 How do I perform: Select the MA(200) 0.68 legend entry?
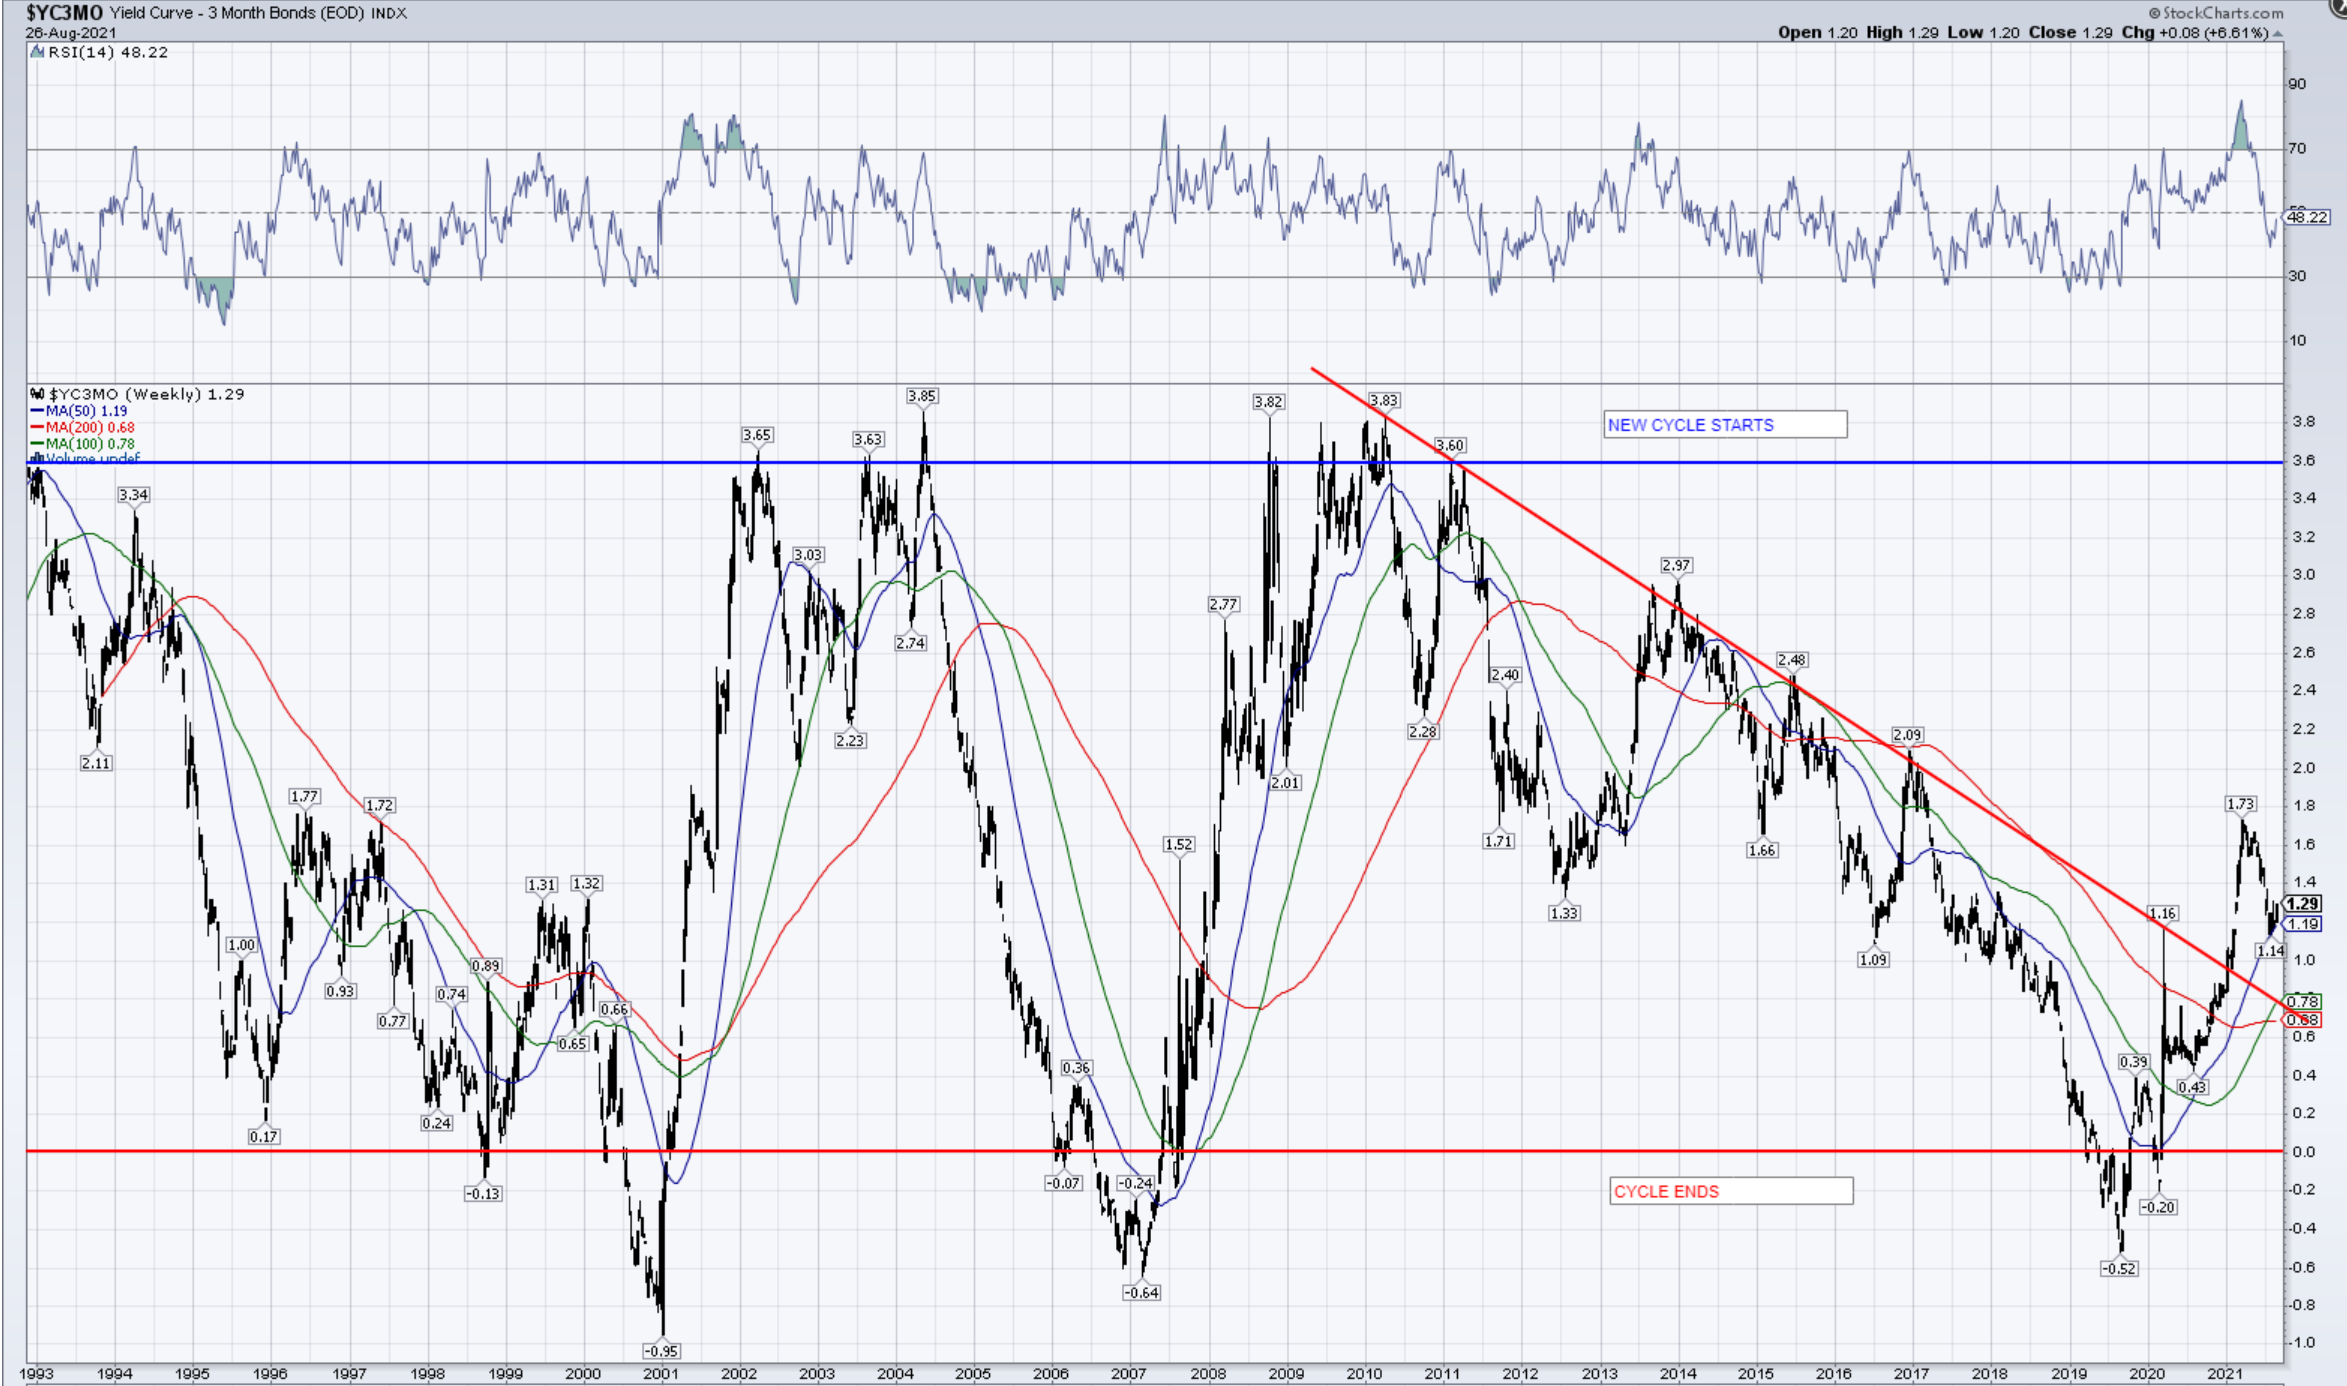pyautogui.click(x=83, y=427)
